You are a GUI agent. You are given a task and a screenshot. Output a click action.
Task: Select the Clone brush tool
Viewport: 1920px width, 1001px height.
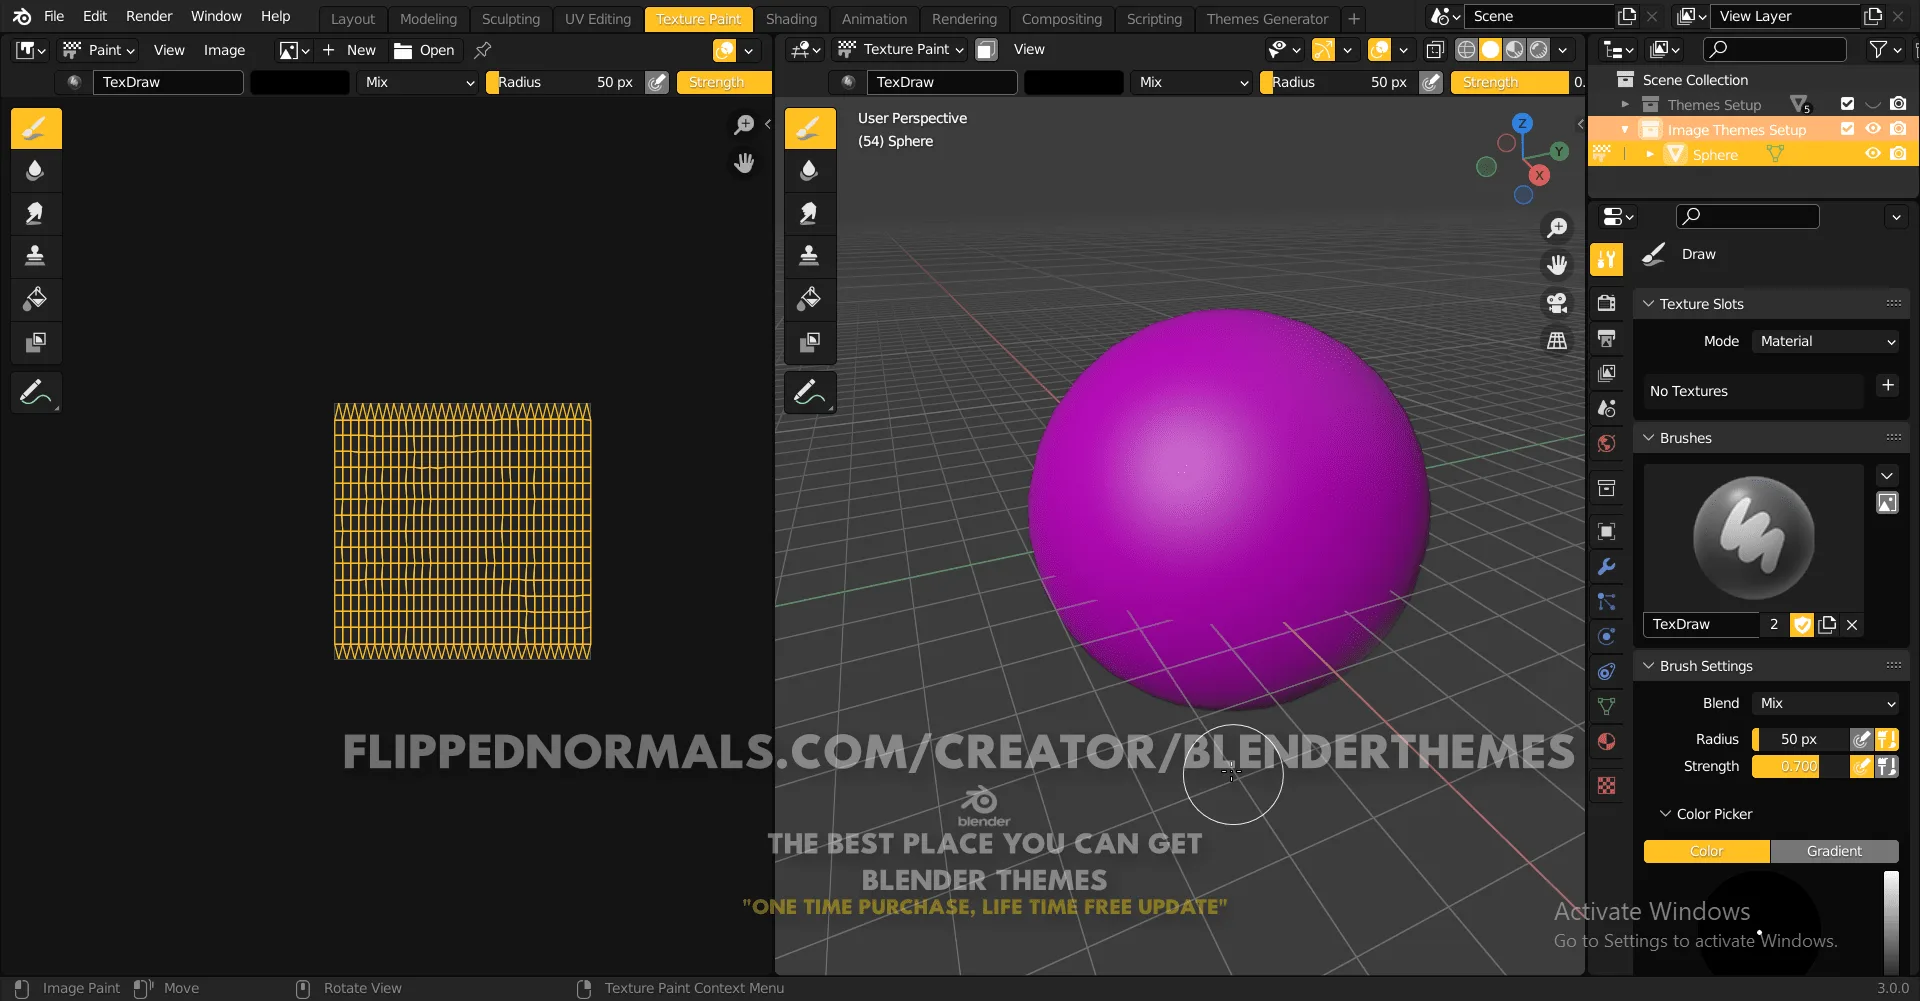pyautogui.click(x=36, y=255)
